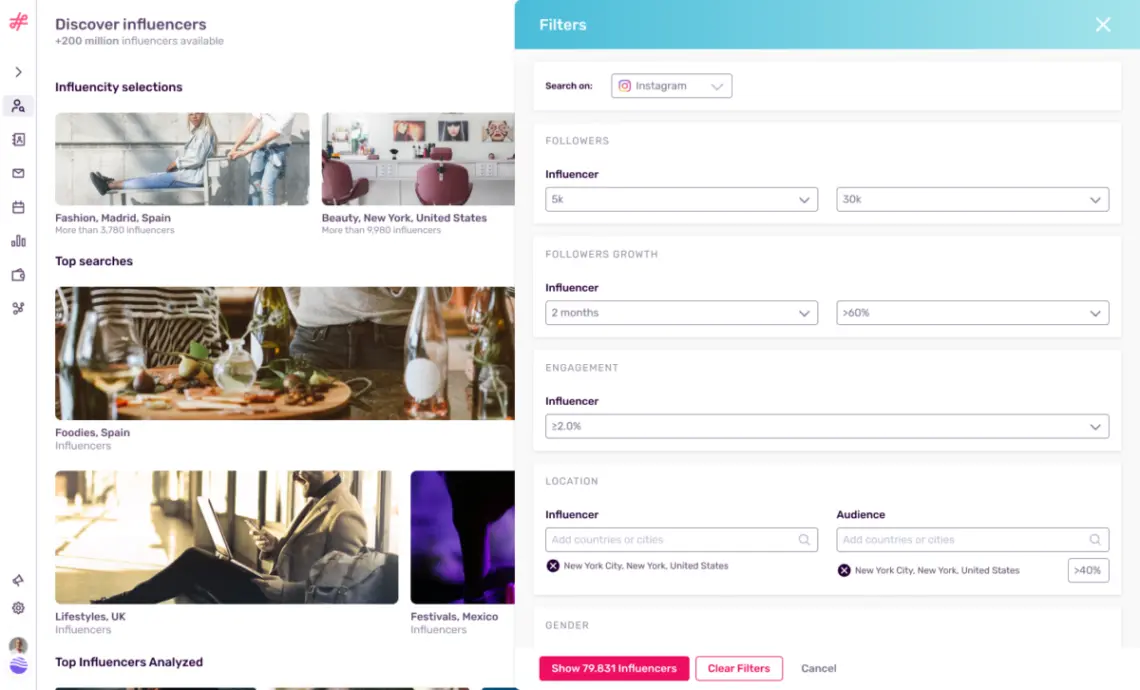Open the reports panel icon in sidebar
Image resolution: width=1140 pixels, height=690 pixels.
pos(18,274)
